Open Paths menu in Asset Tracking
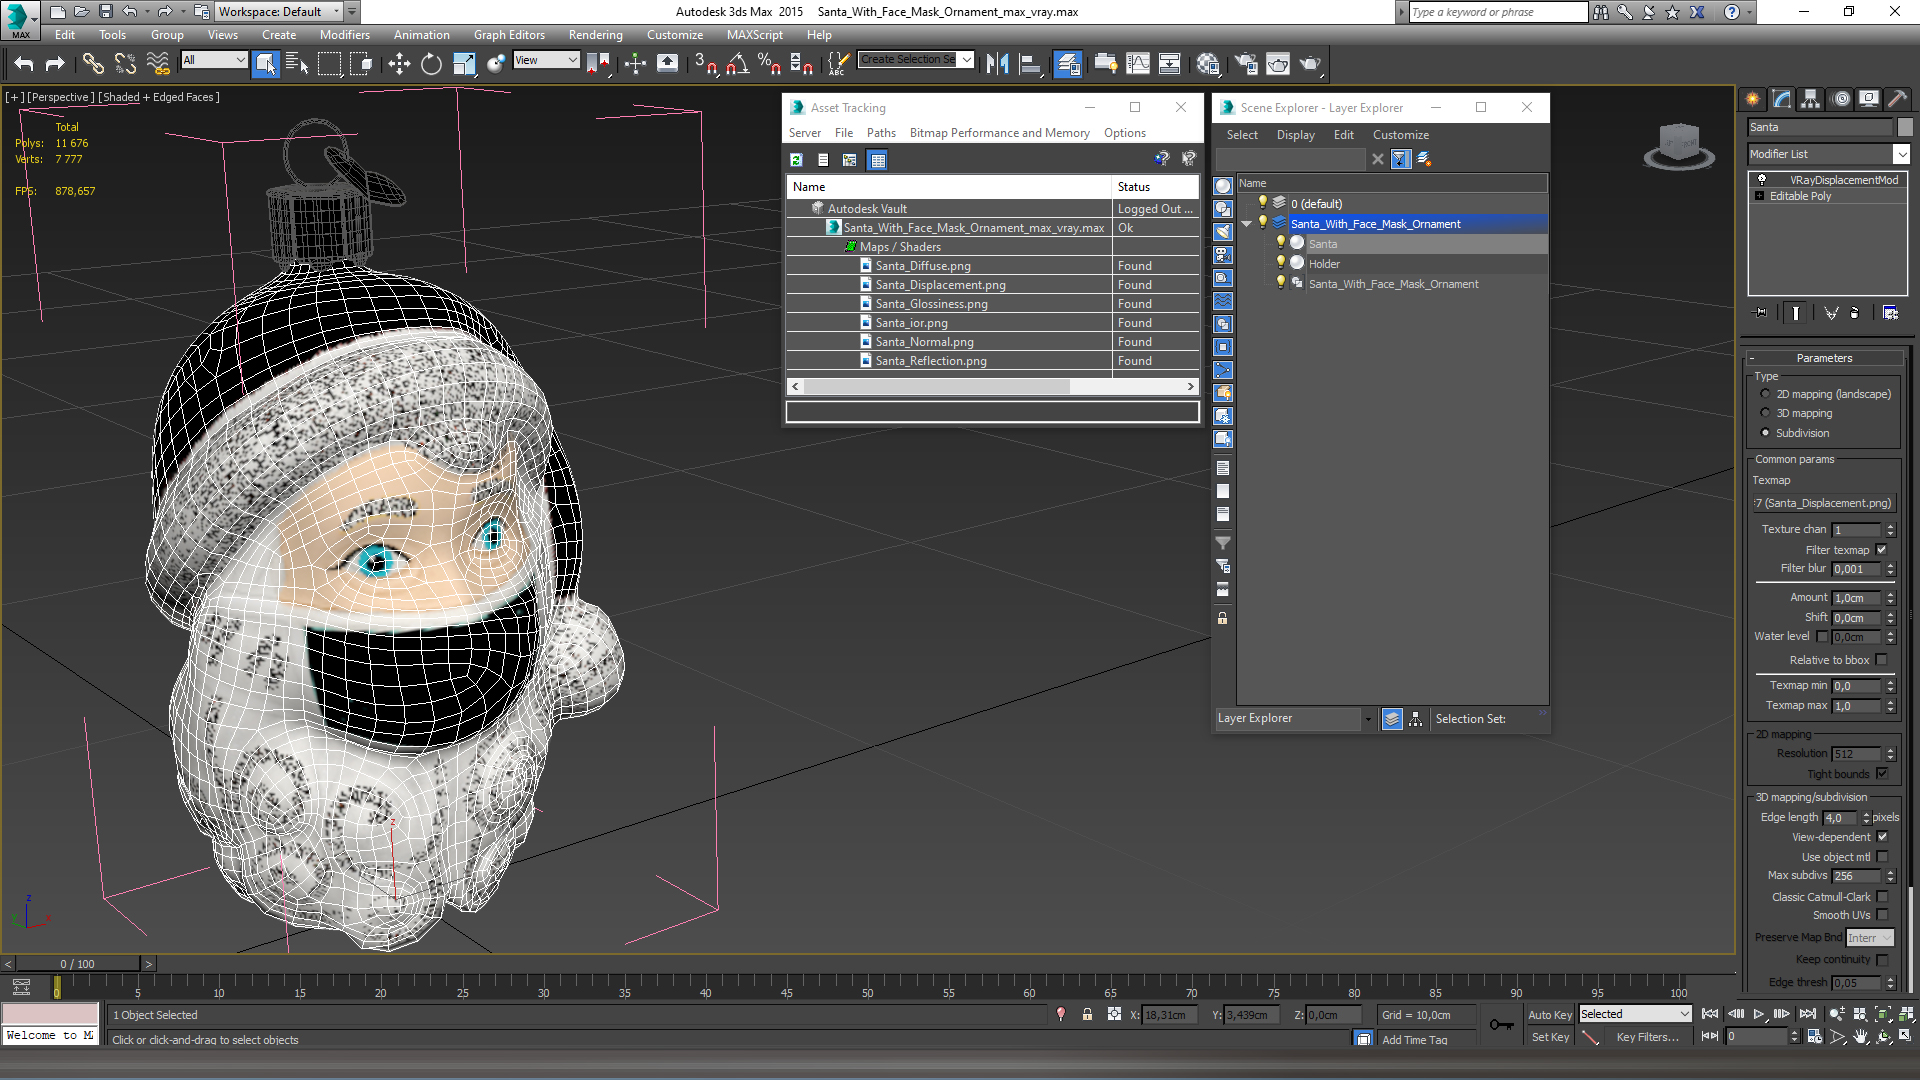The height and width of the screenshot is (1080, 1920). pos(881,133)
